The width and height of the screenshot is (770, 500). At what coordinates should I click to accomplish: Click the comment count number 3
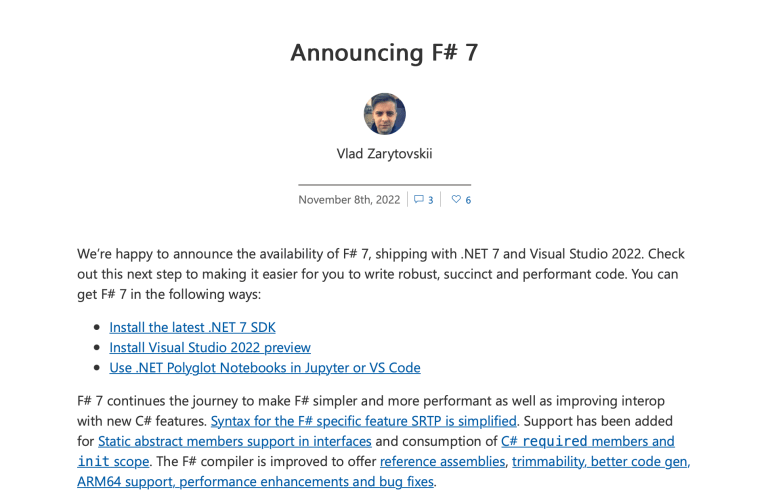[x=431, y=200]
